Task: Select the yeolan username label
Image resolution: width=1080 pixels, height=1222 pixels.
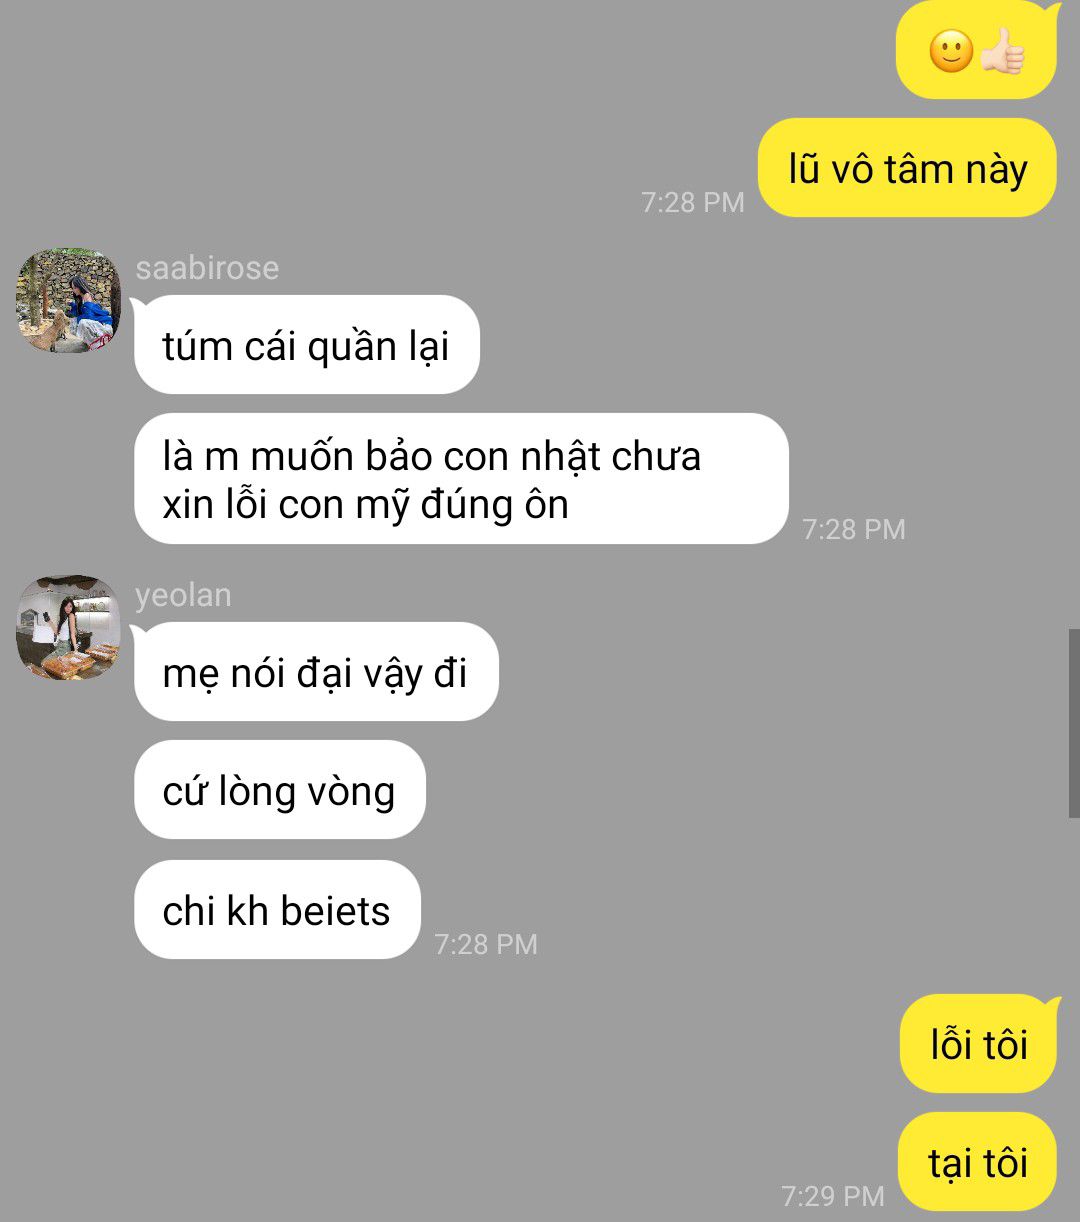Action: point(183,594)
